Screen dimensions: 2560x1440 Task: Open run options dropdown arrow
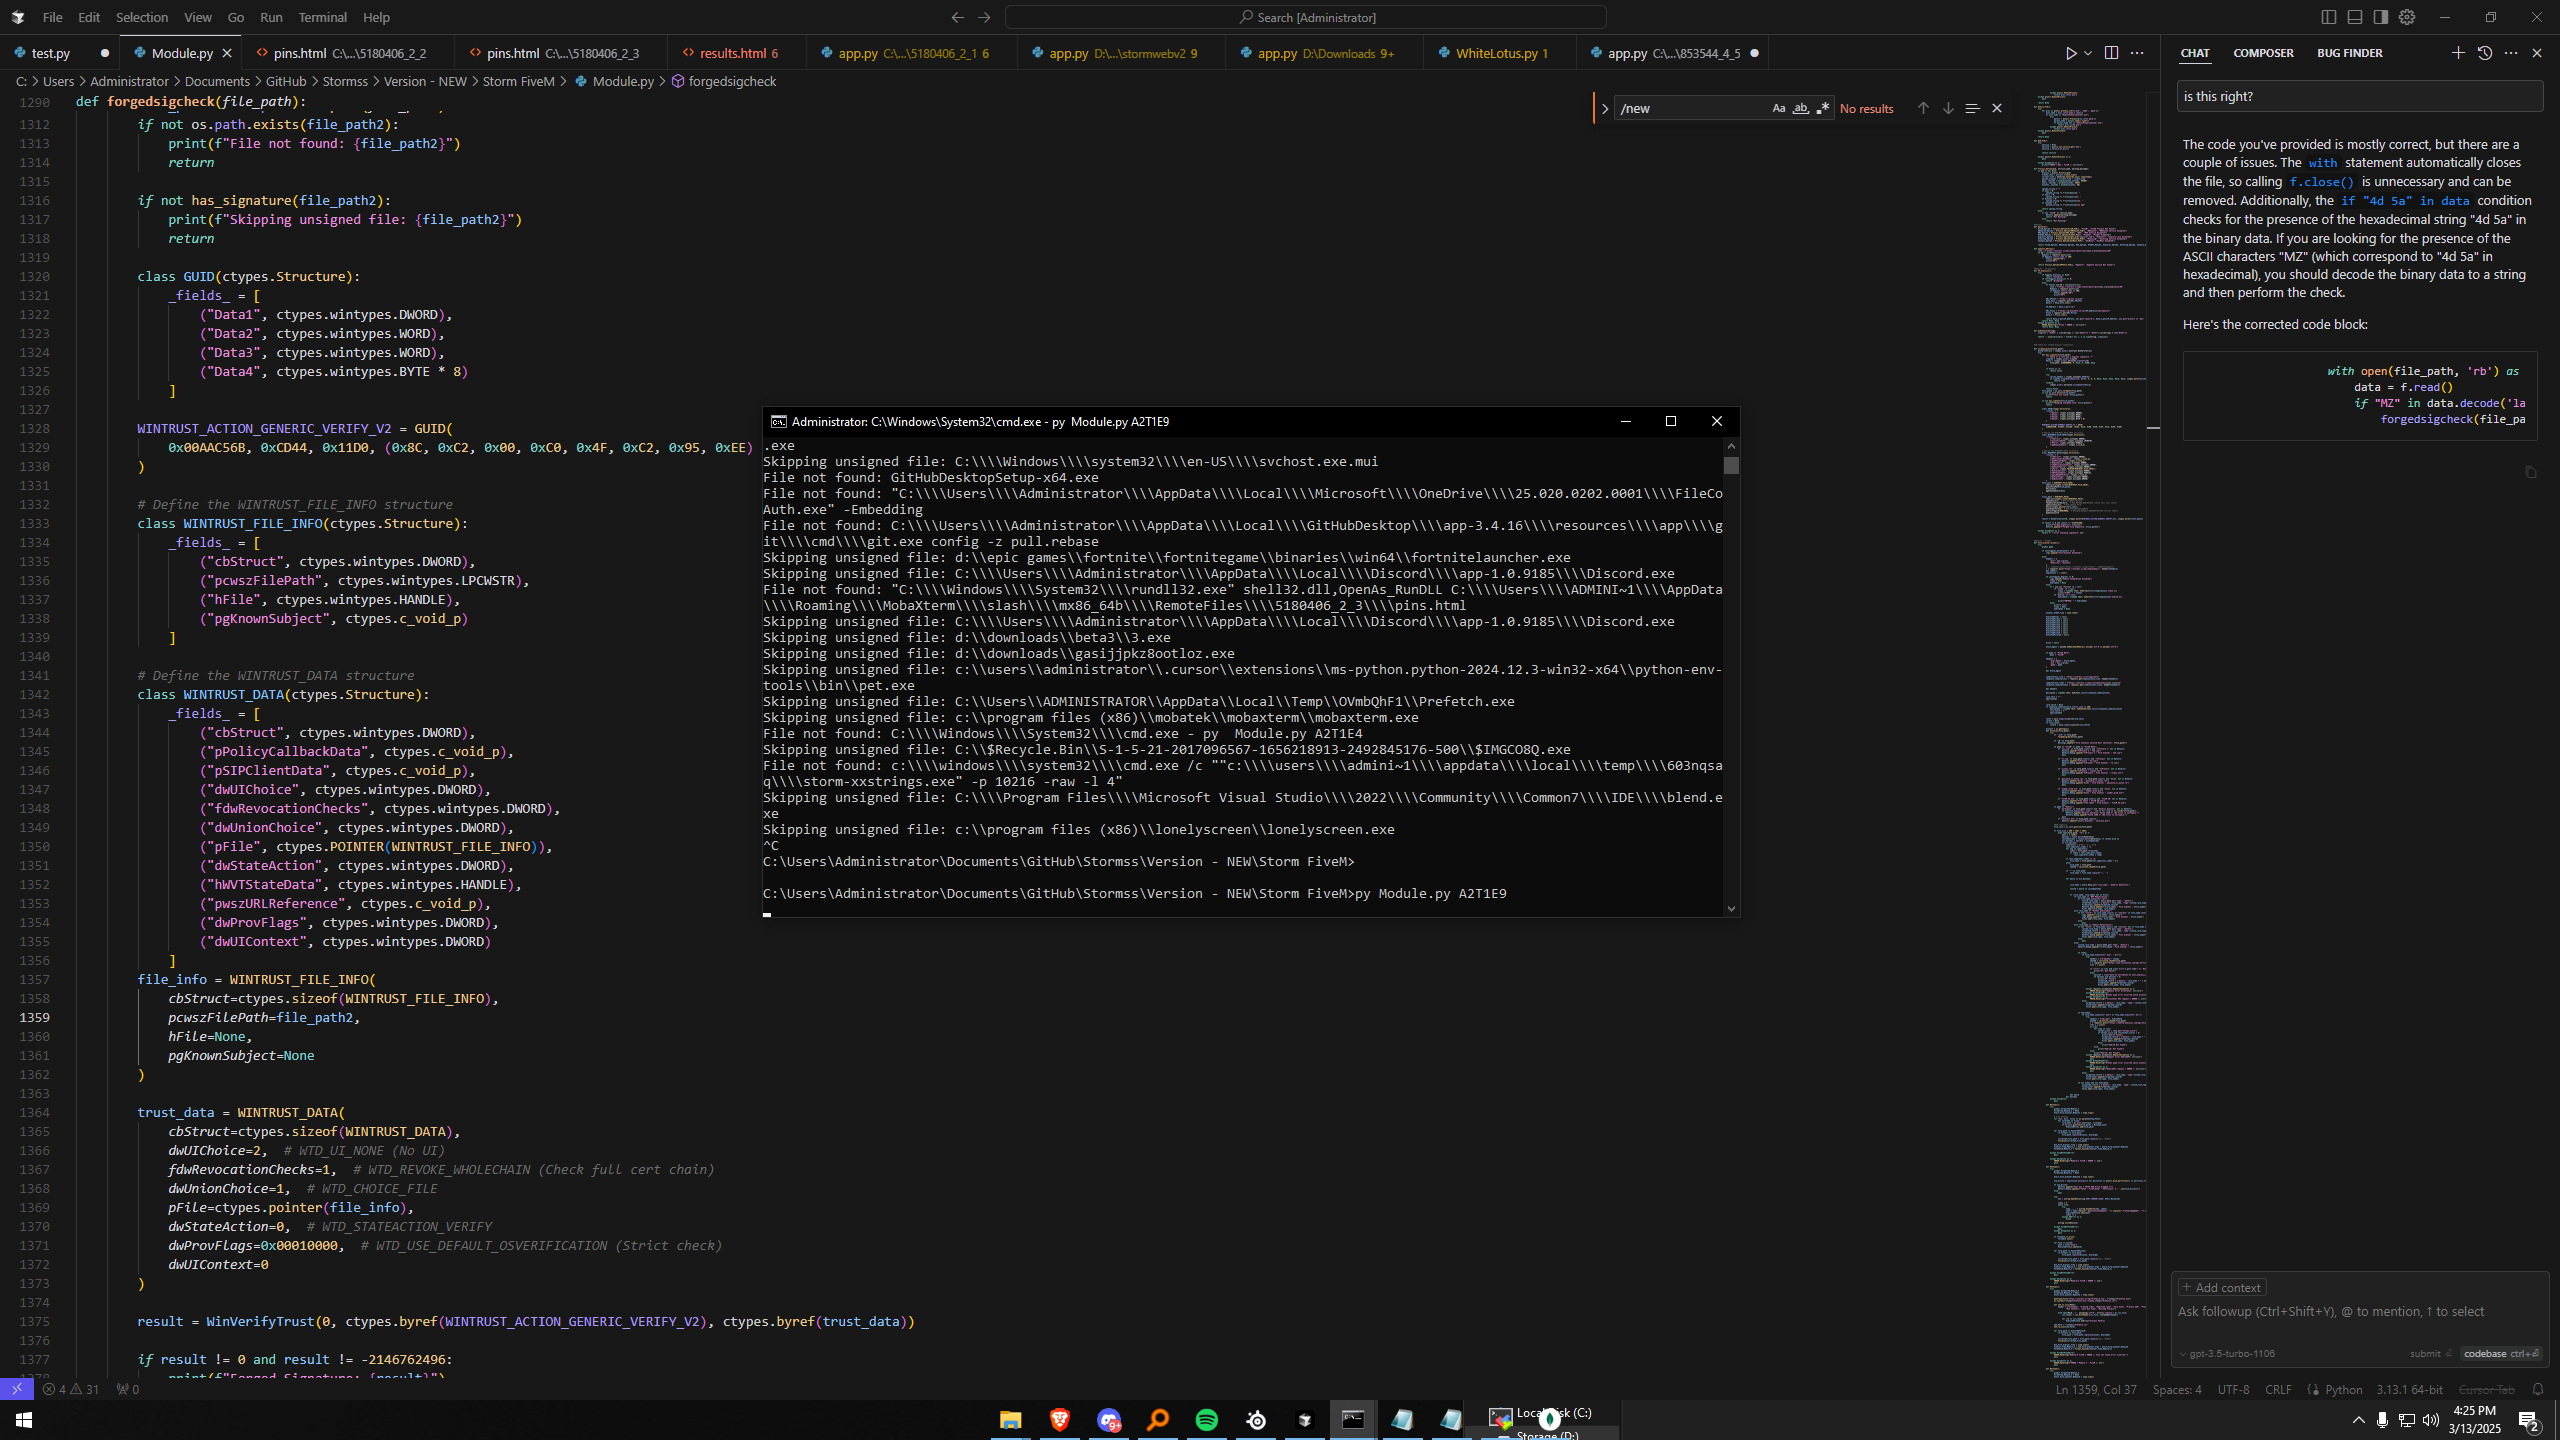point(2088,53)
